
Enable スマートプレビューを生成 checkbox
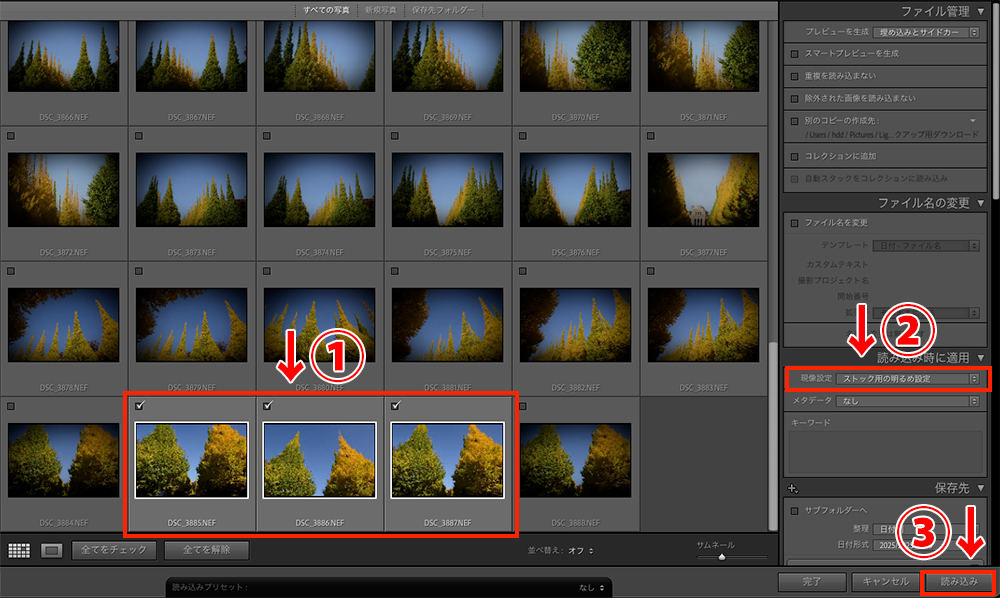794,54
